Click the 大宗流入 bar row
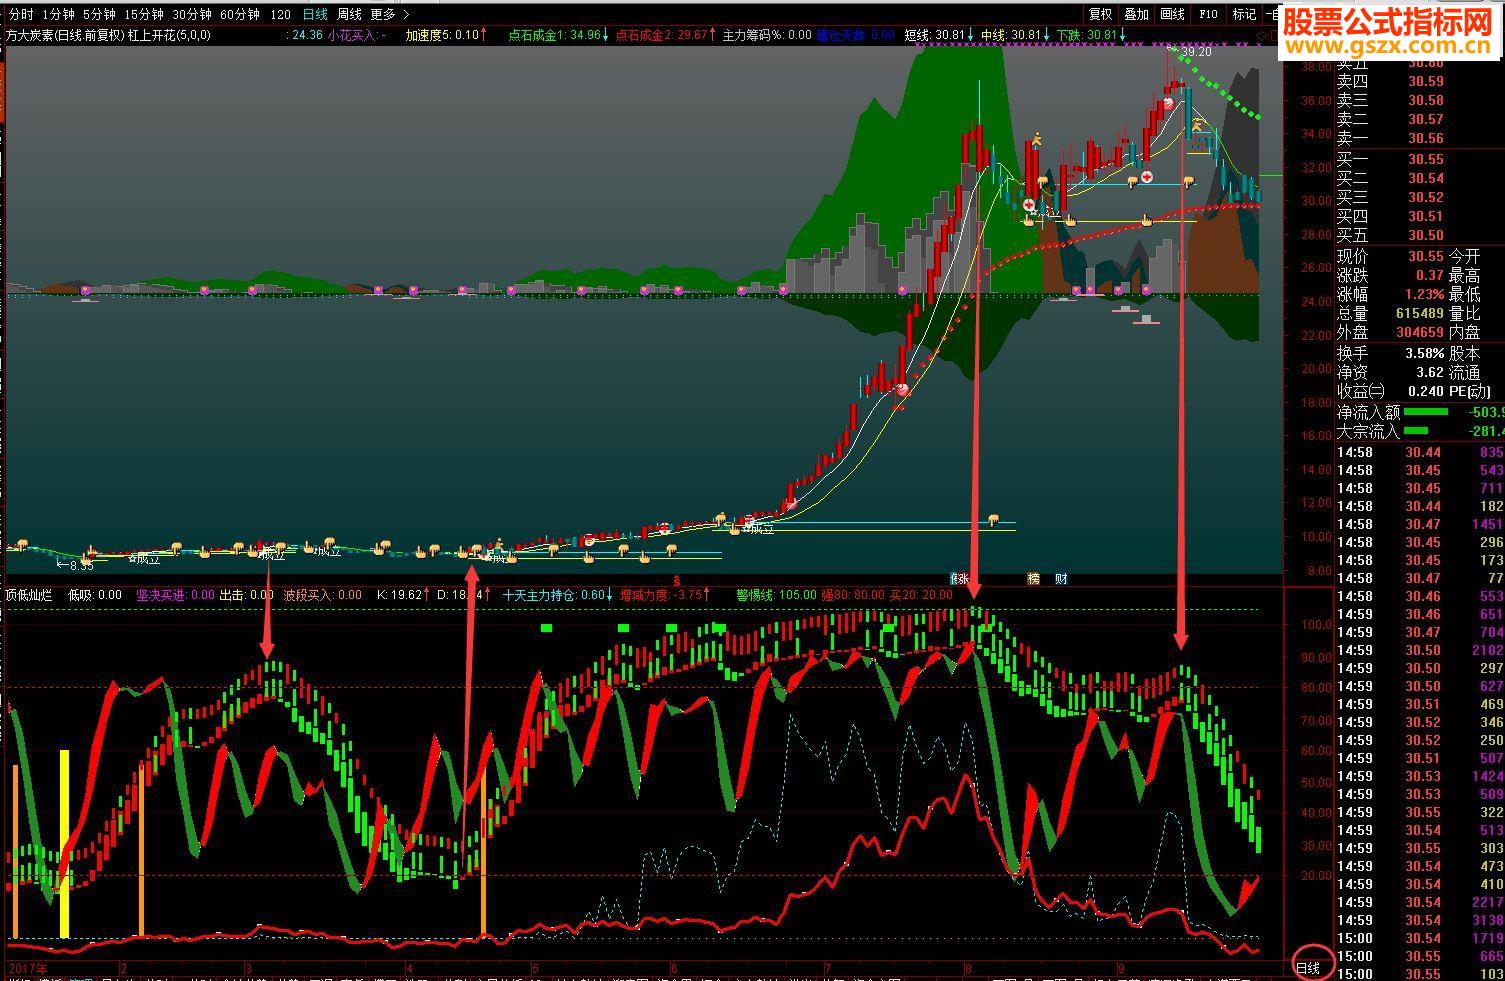 (x=1420, y=431)
